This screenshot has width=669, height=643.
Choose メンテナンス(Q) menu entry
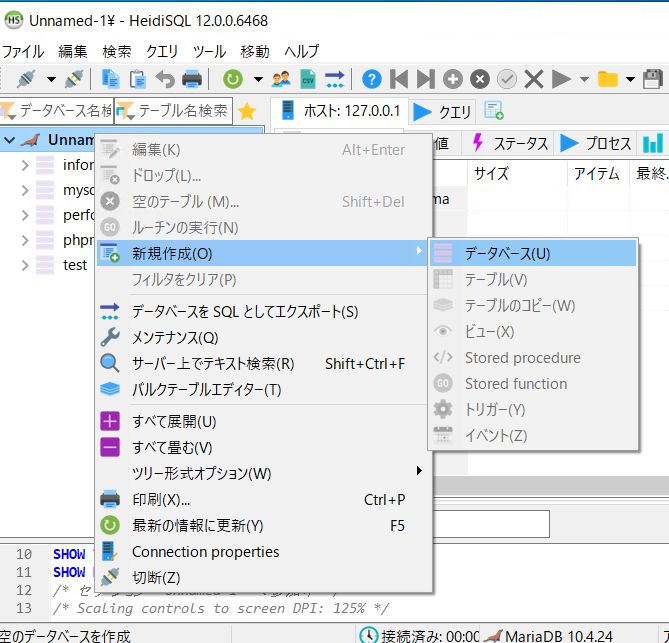(262, 338)
